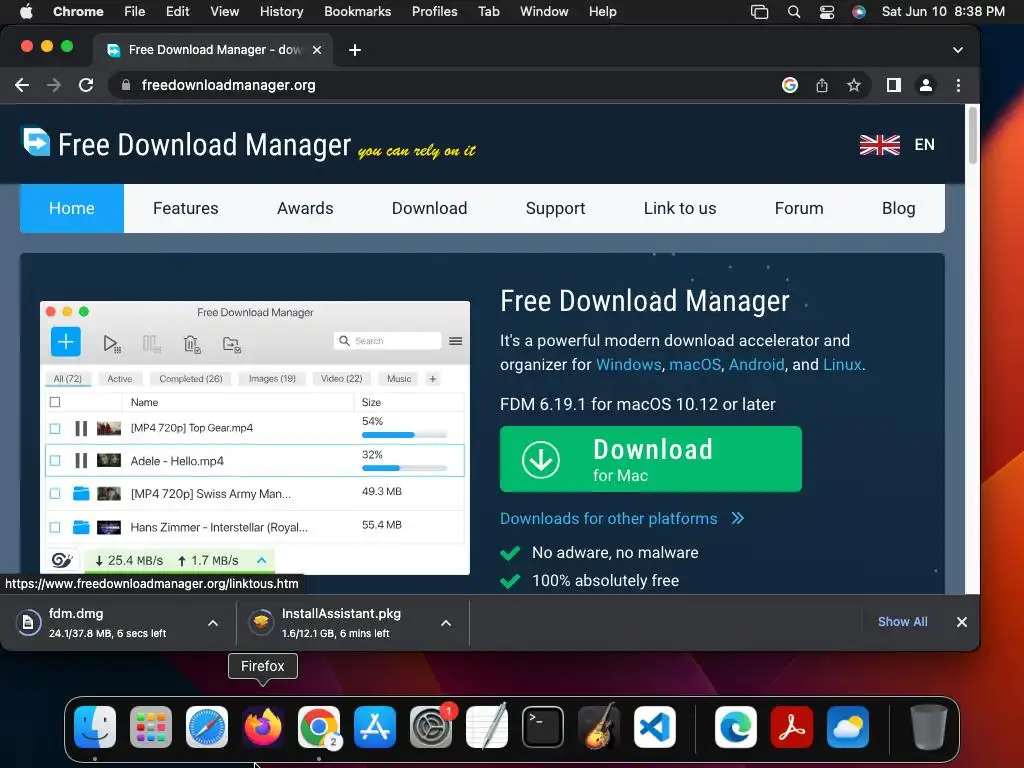Screen dimensions: 1024x768
Task: Toggle the Chrome side panel icon
Action: tap(893, 85)
